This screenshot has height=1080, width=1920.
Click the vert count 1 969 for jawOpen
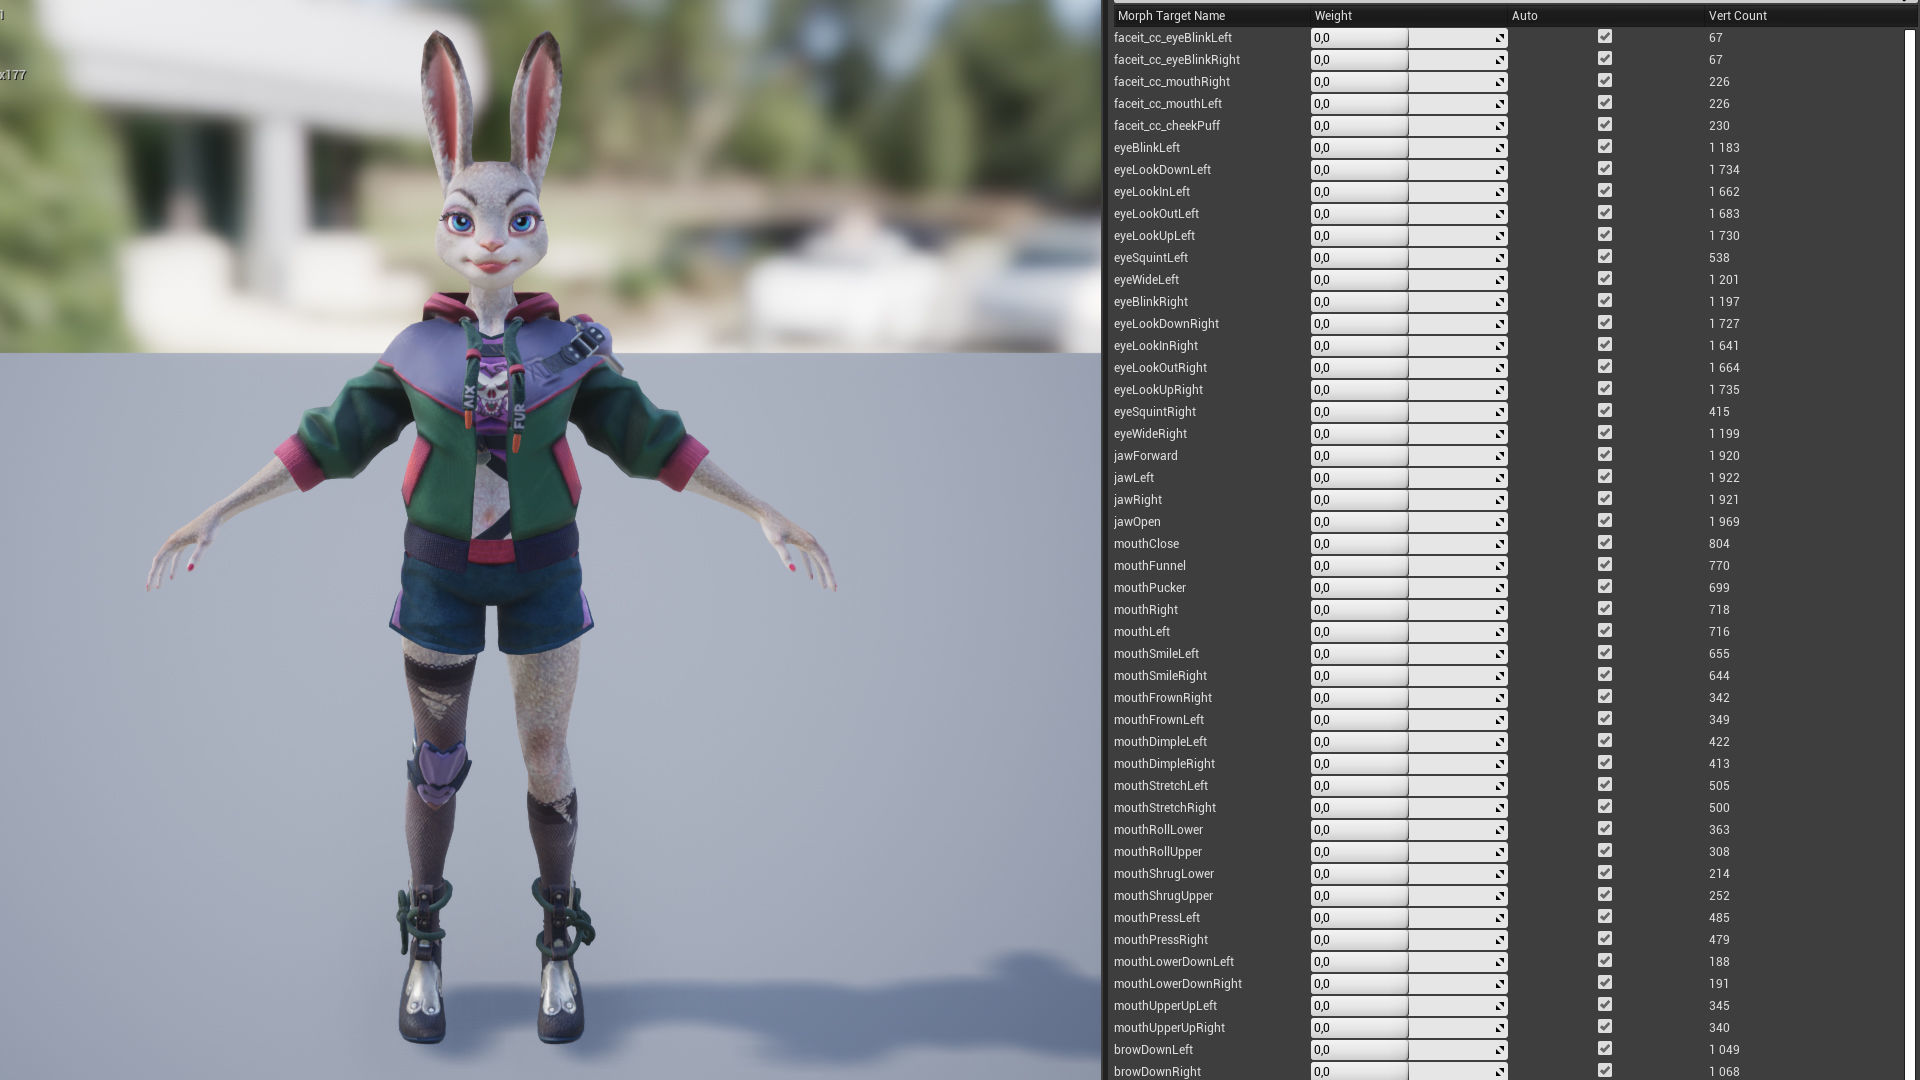1724,522
